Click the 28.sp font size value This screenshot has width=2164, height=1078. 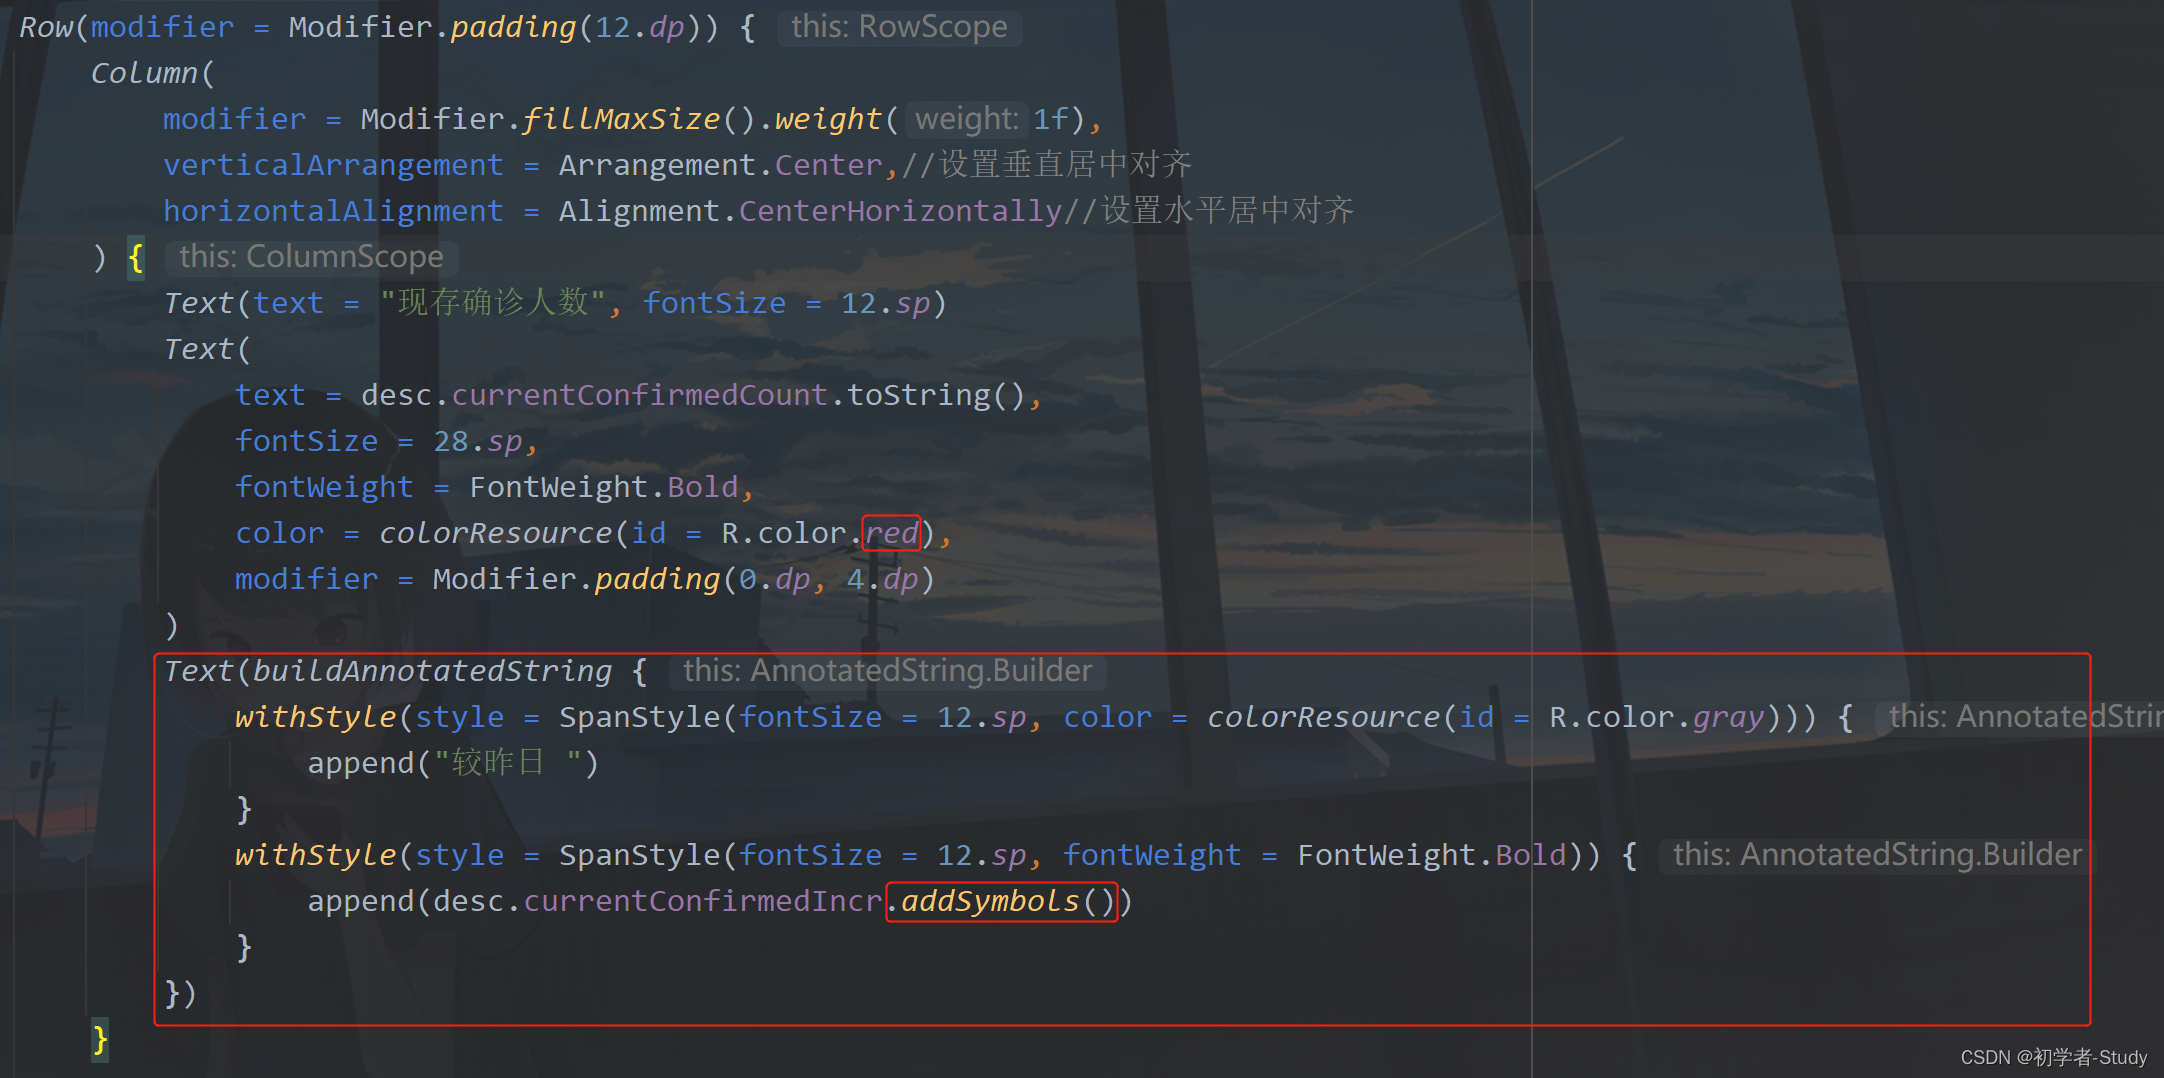[x=477, y=441]
